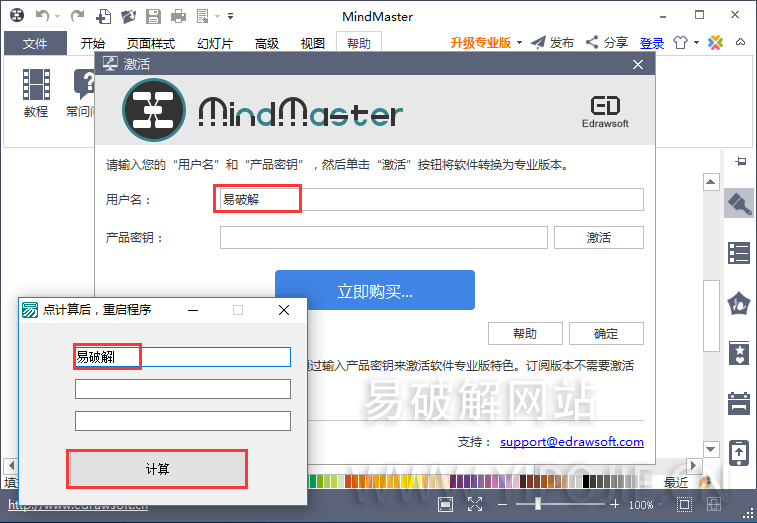Viewport: 757px width, 523px height.
Task: Click the 立即购买 (Buy Now) button
Action: click(374, 291)
